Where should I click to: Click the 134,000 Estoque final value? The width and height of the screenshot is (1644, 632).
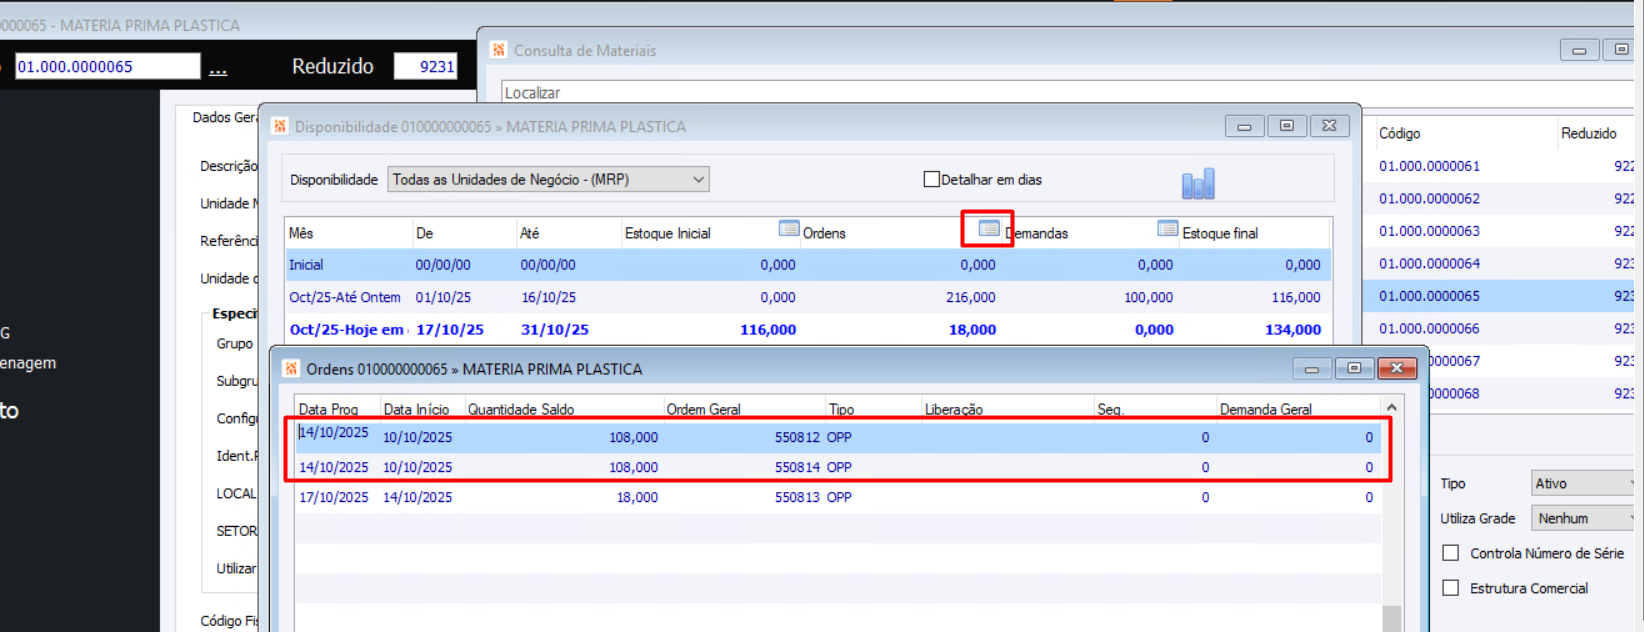(1293, 329)
